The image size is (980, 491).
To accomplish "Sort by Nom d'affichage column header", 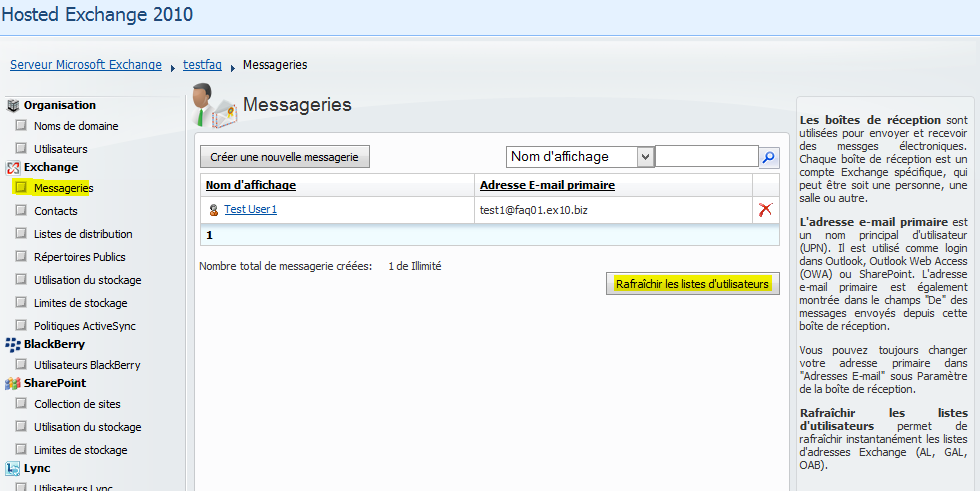I will tap(251, 185).
